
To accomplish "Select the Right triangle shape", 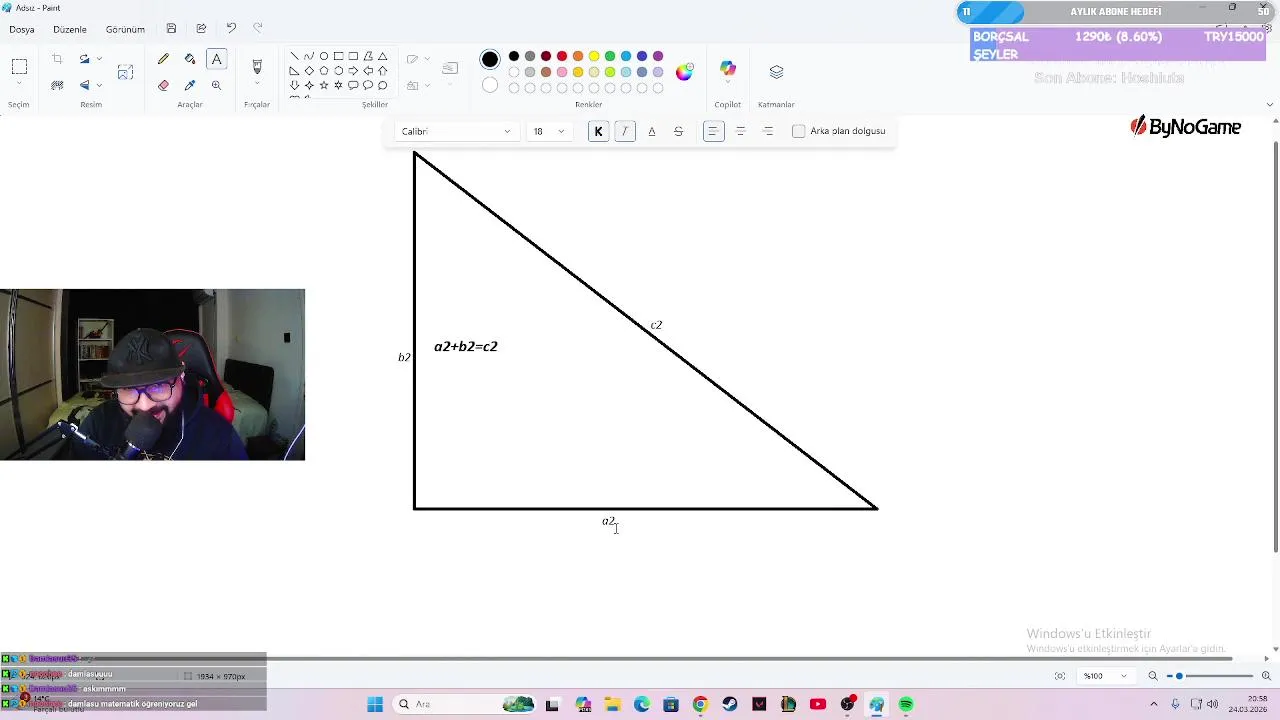I will point(294,71).
